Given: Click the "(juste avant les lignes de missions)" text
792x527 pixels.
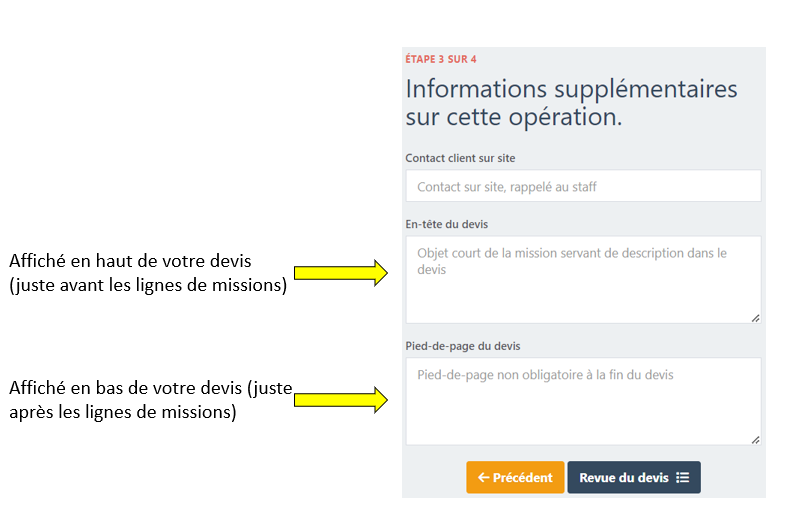Looking at the screenshot, I should coord(148,286).
